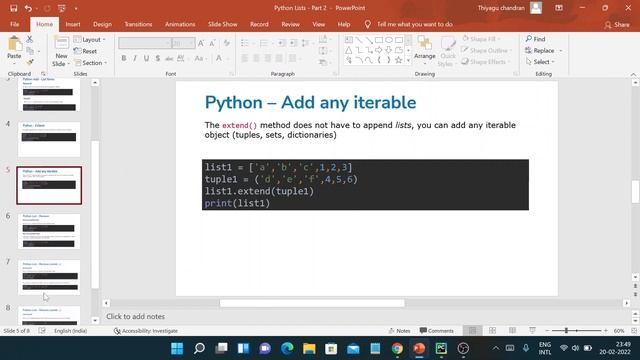Select slide 6 thumbnail
The height and width of the screenshot is (360, 640).
[x=49, y=231]
